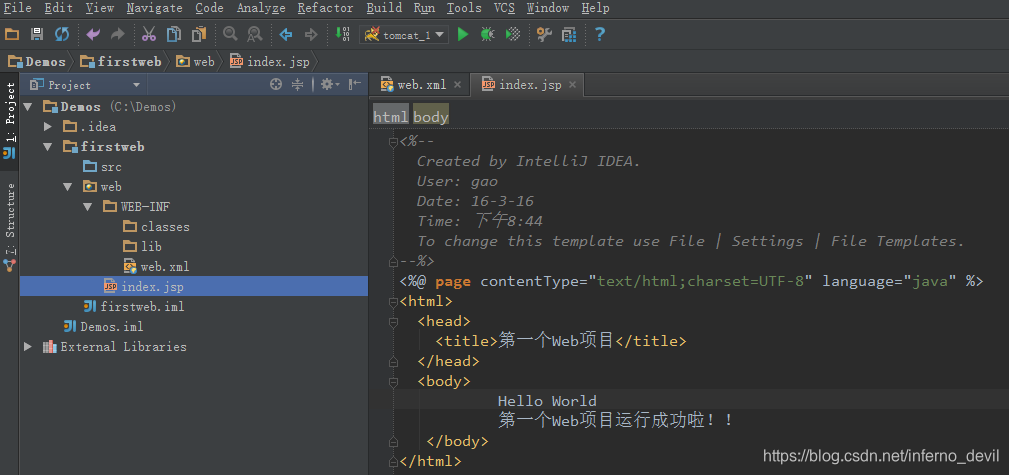Open the Refactor menu
The width and height of the screenshot is (1009, 475).
click(x=326, y=8)
